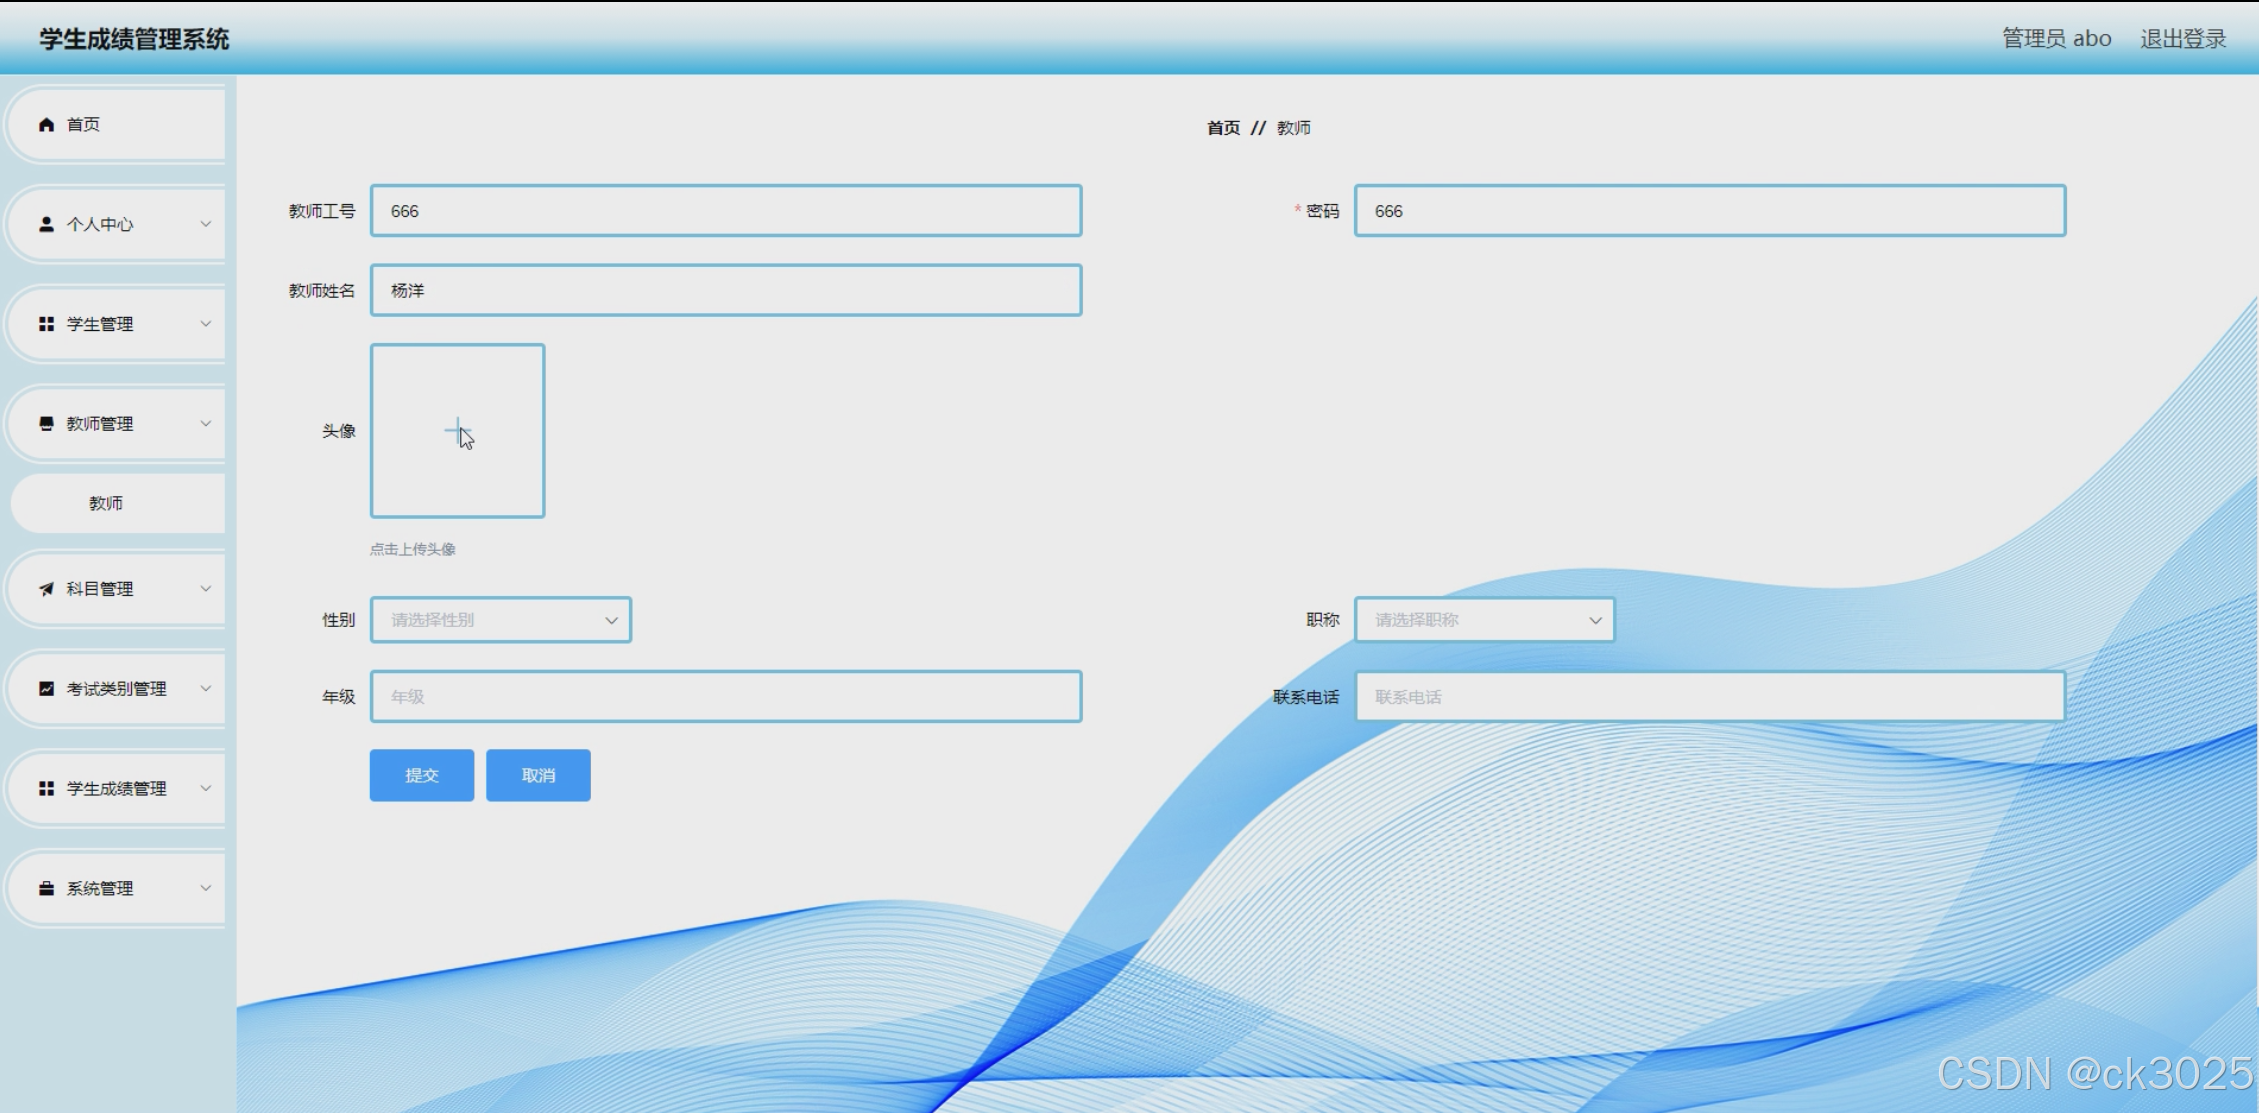
Task: Click 首页 in the breadcrumb
Action: point(1222,128)
